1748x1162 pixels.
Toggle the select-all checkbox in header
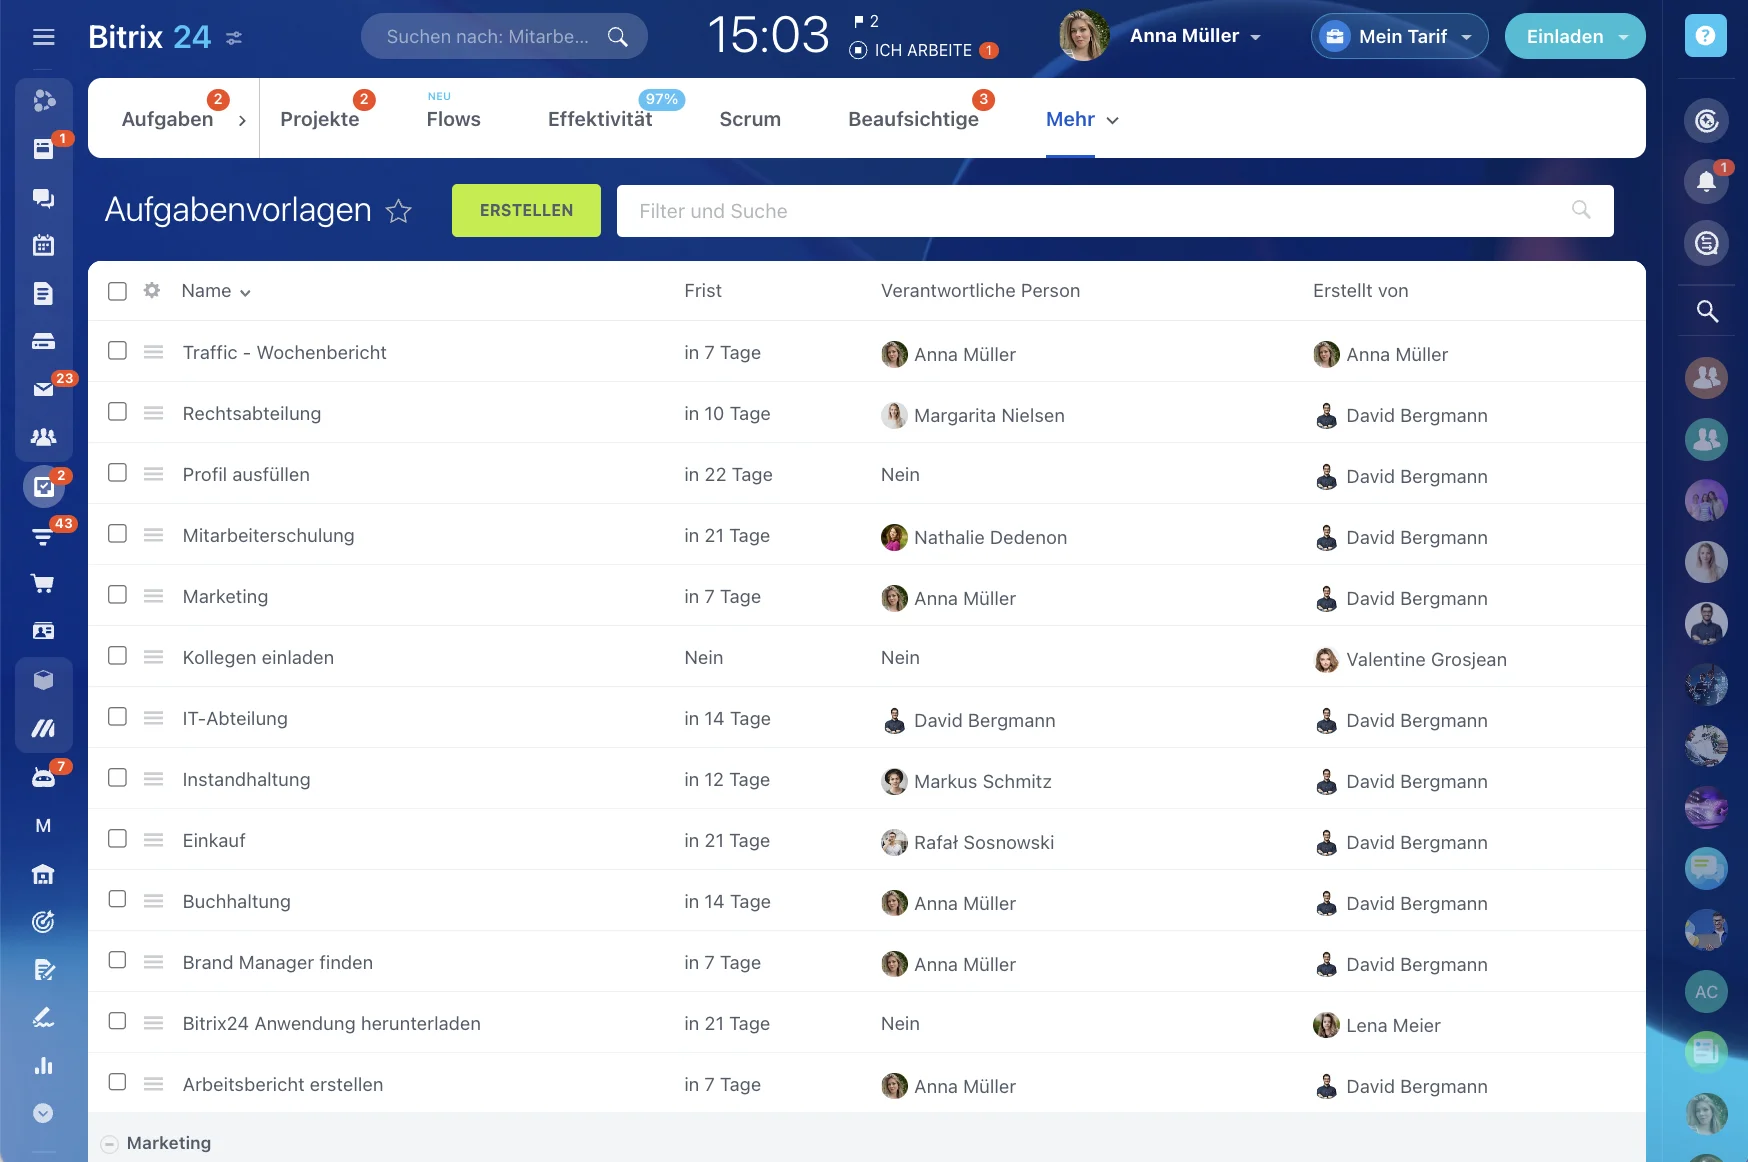pos(117,291)
